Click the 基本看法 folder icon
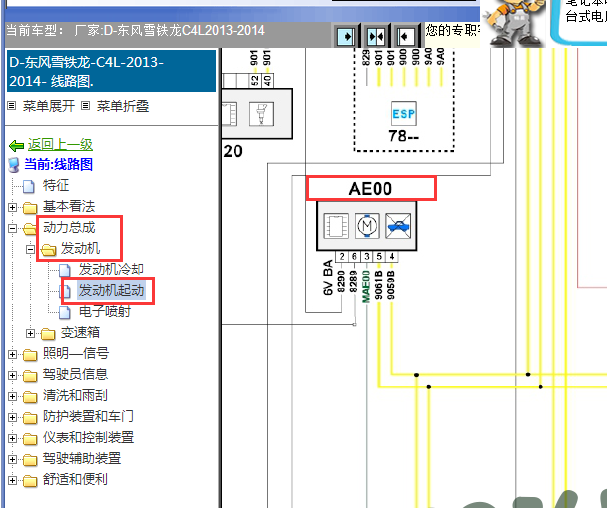607x508 pixels. [x=30, y=208]
